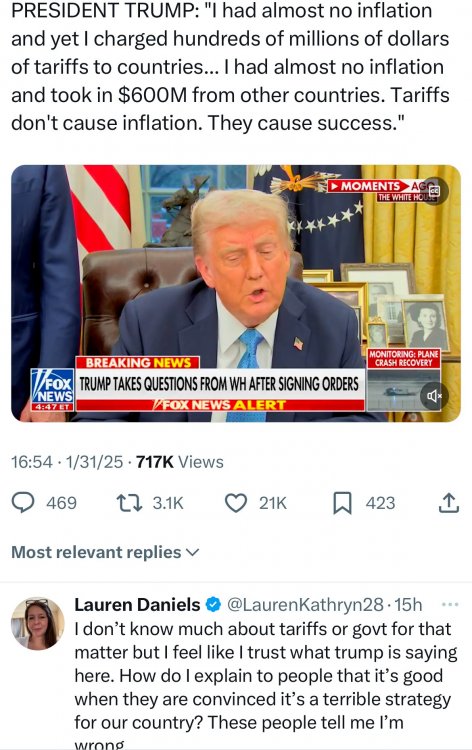The height and width of the screenshot is (750, 472).
Task: Click the chevron beside relevant replies
Action: click(x=192, y=552)
